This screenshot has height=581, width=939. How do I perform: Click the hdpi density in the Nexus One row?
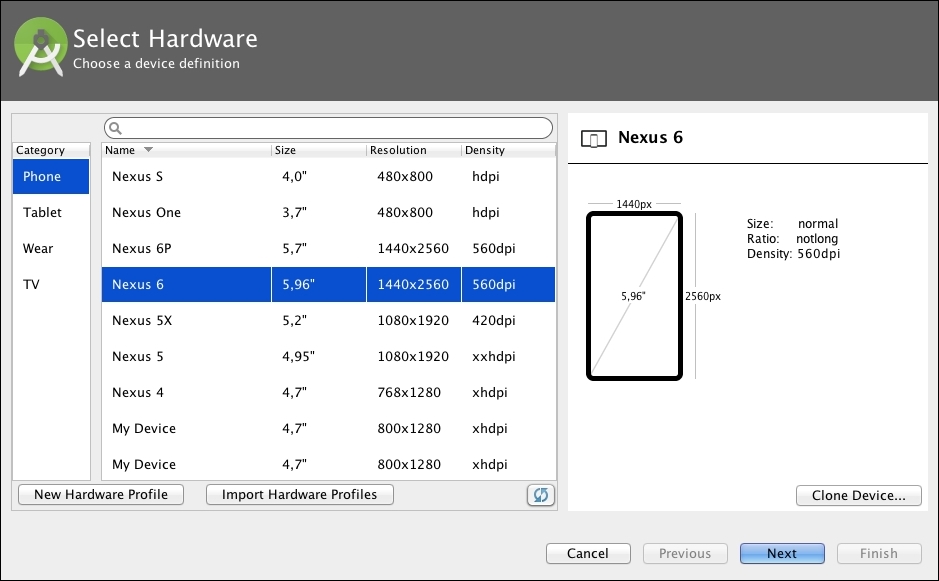[x=486, y=213]
